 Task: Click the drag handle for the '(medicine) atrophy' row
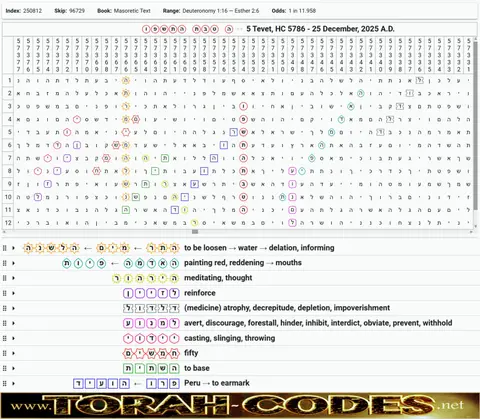click(x=5, y=308)
